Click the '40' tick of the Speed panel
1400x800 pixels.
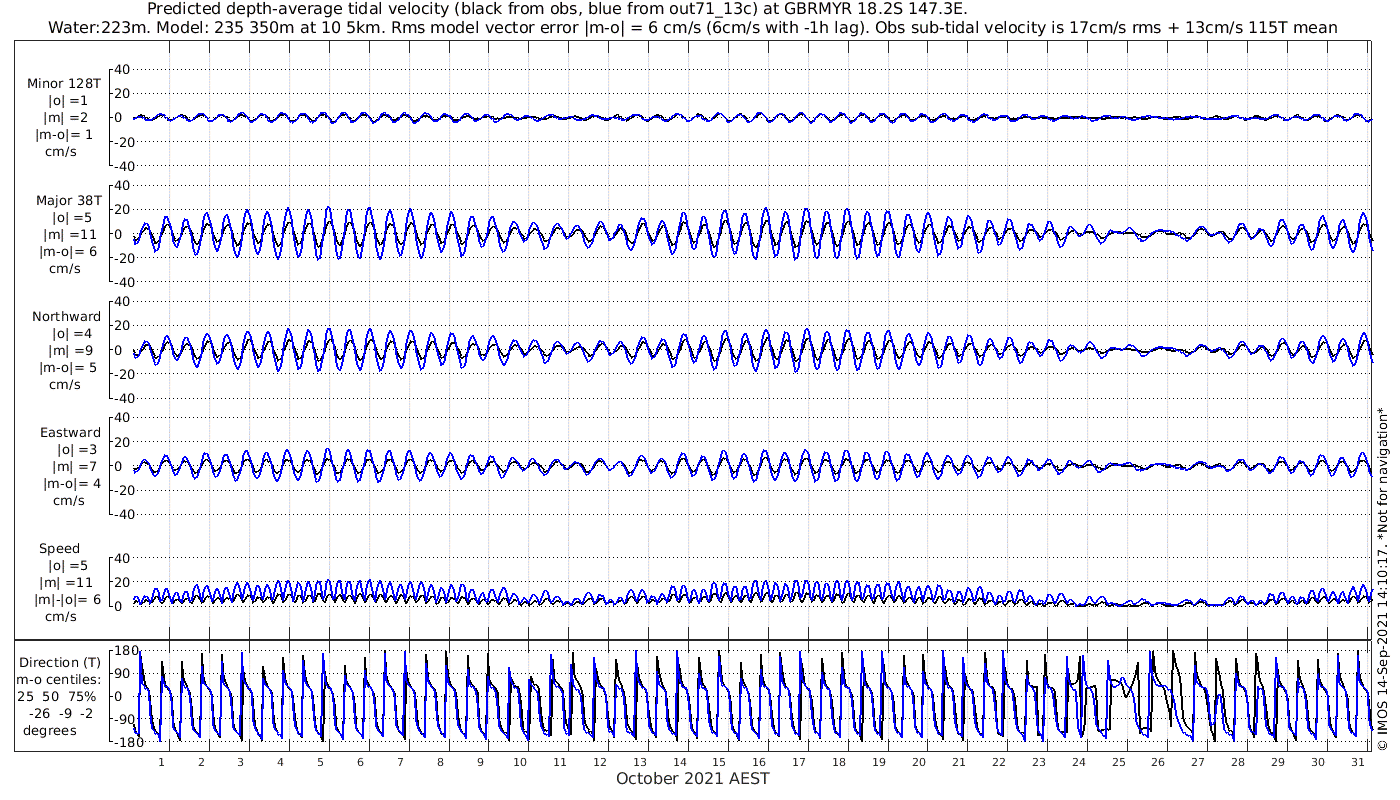122,557
